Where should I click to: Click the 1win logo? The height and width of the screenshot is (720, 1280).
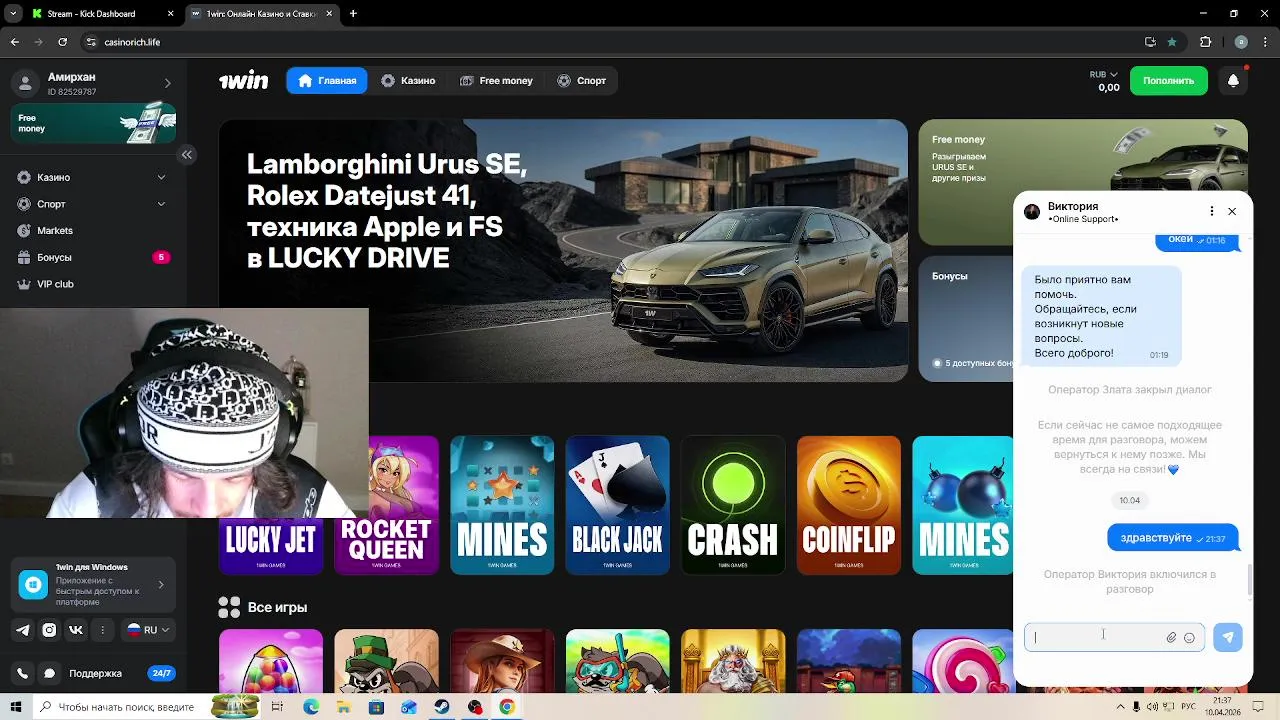(x=243, y=81)
